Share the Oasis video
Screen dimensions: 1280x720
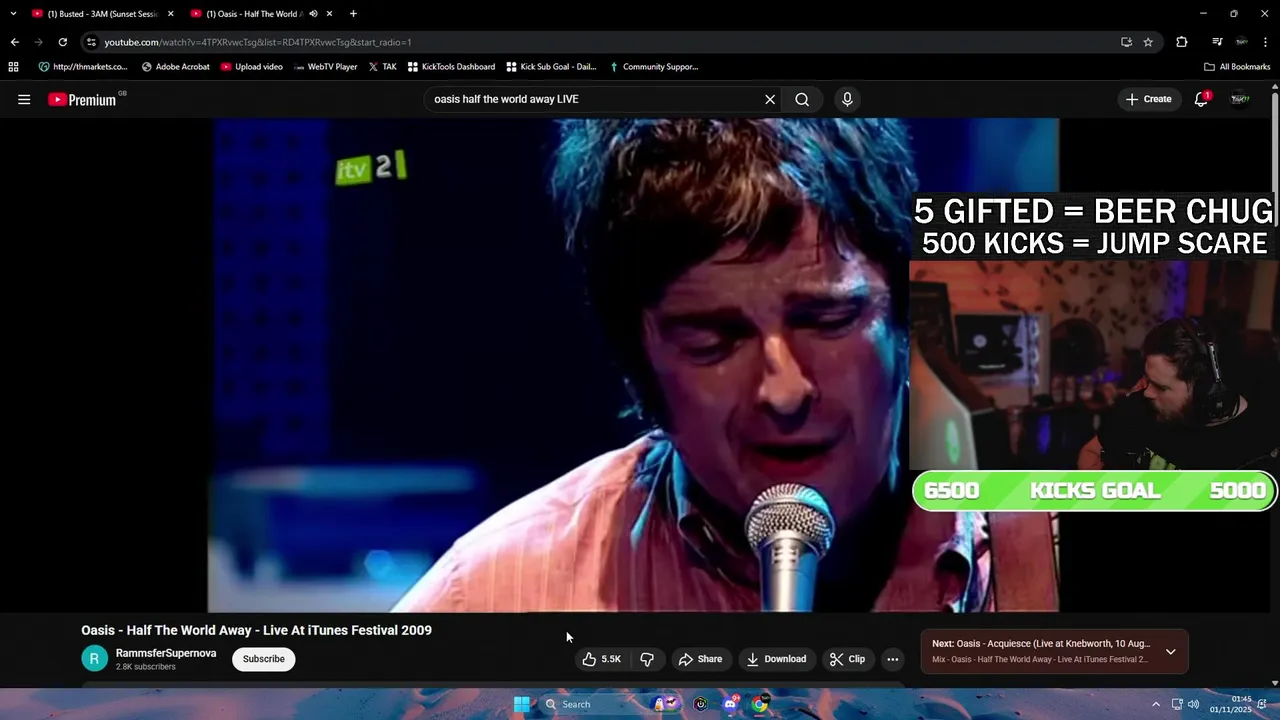(x=700, y=659)
